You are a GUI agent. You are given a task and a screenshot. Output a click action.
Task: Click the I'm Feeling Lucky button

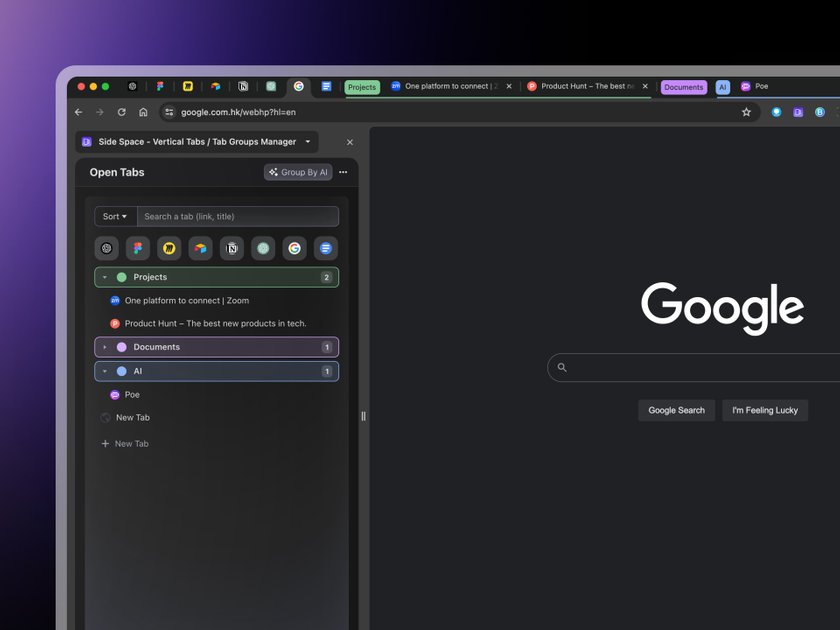click(x=765, y=410)
